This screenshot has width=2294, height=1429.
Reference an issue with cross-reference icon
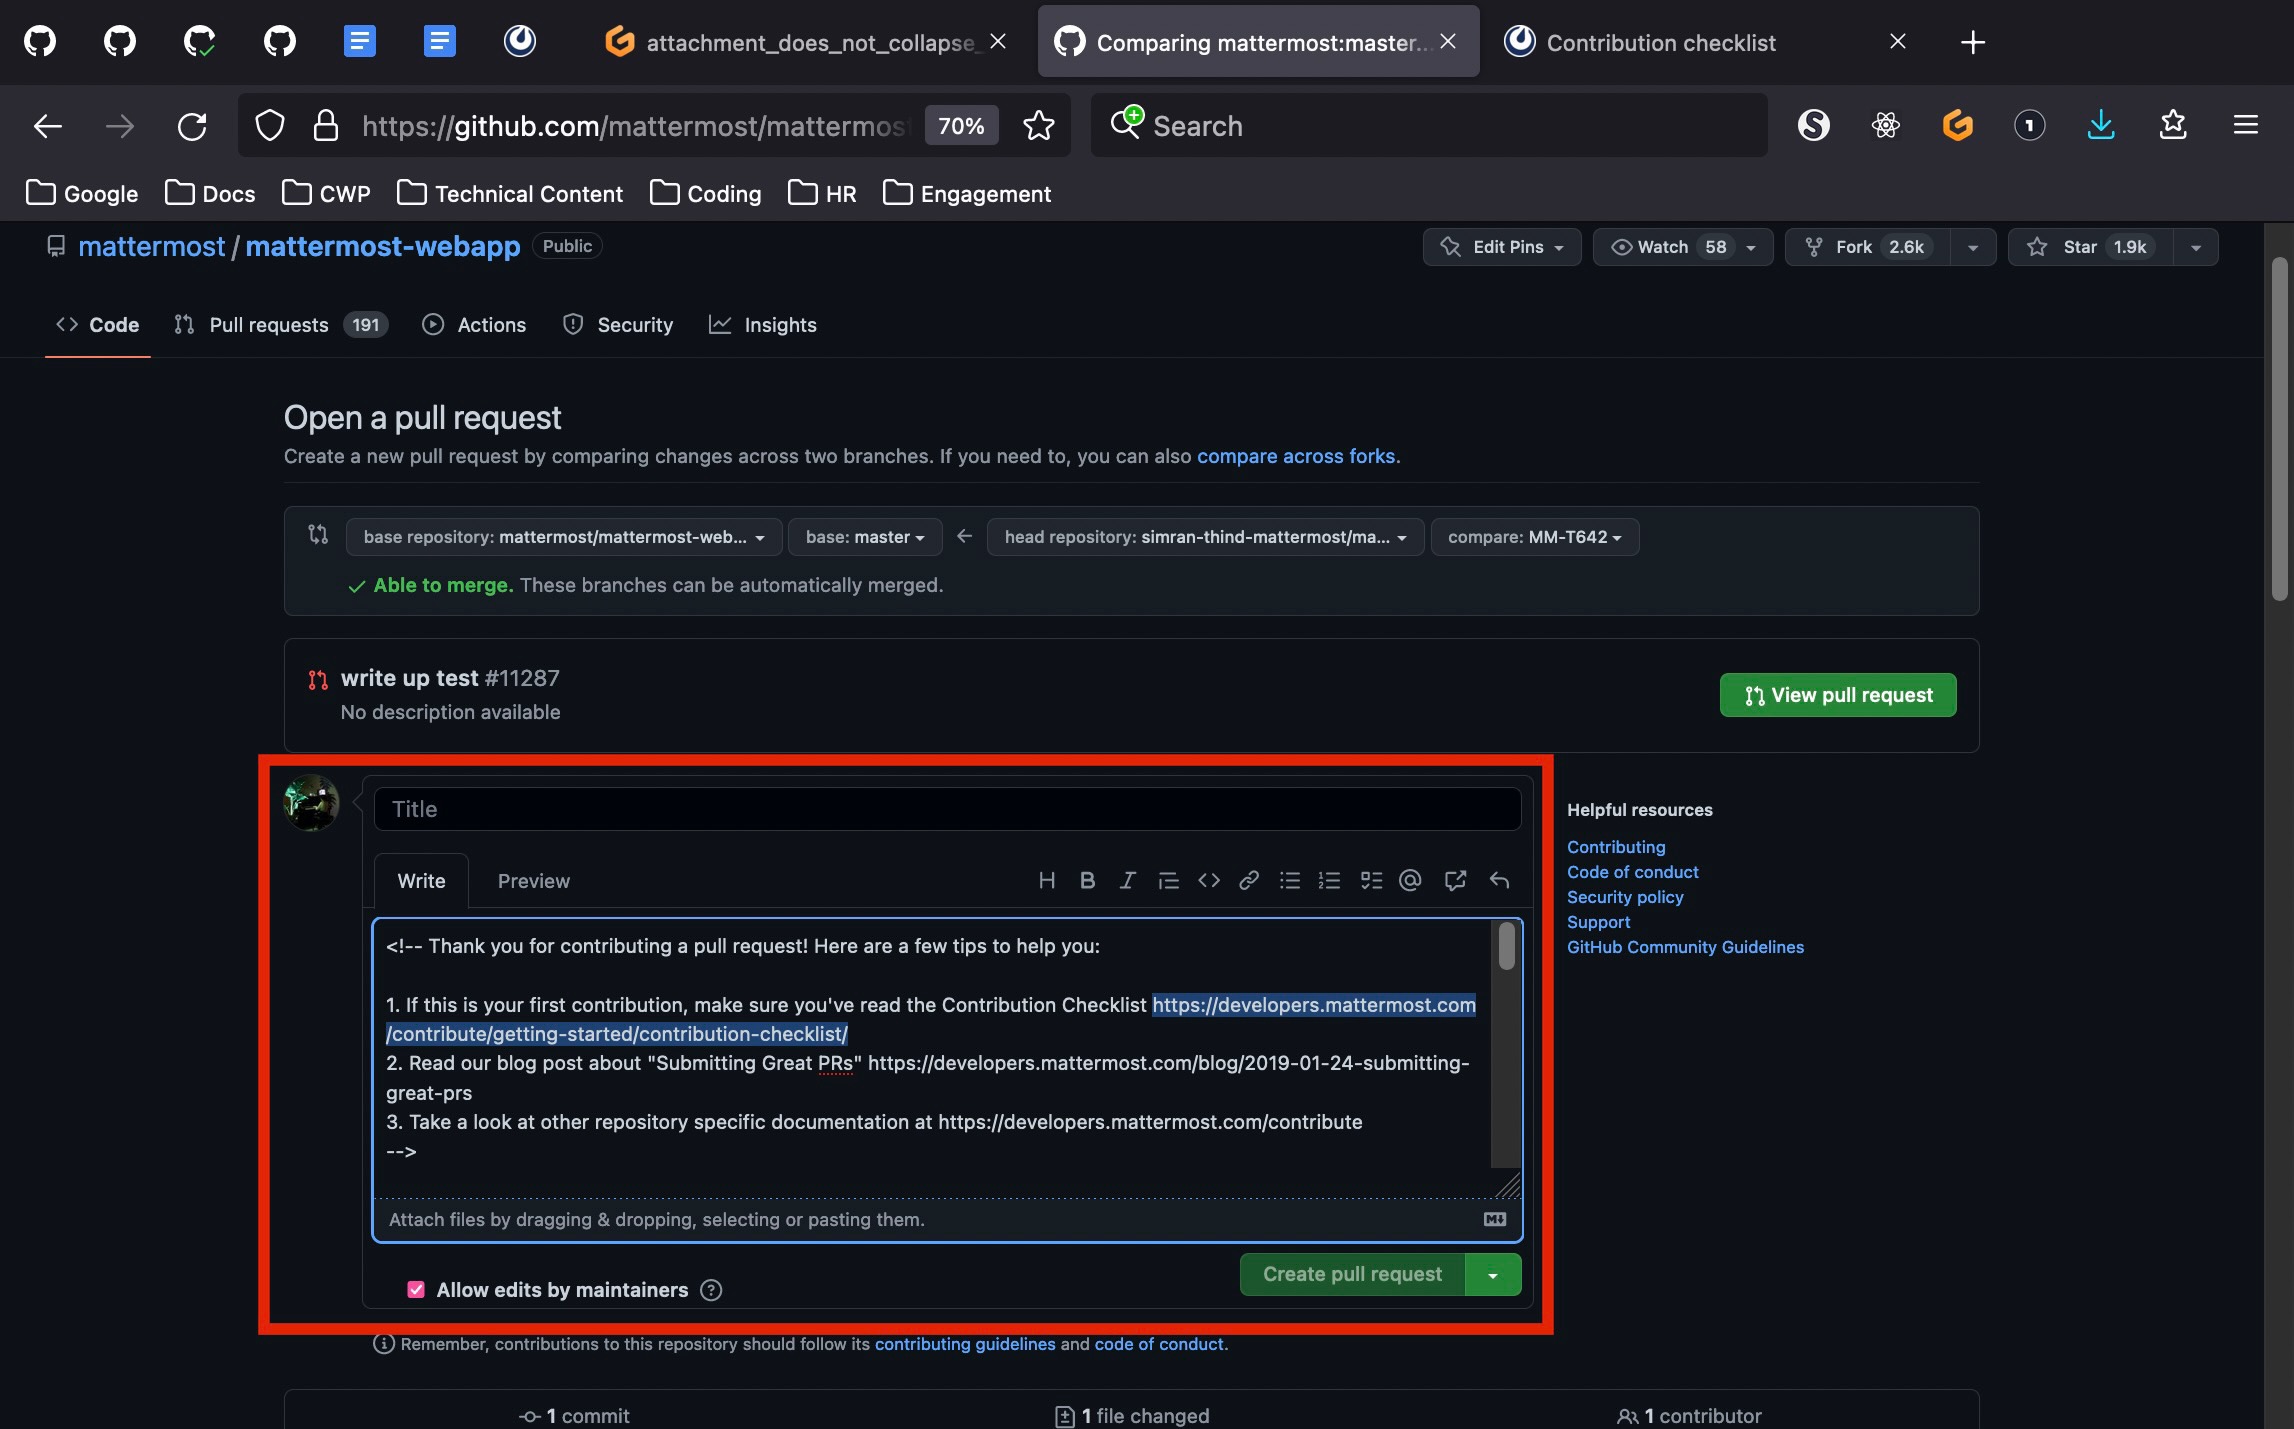1455,880
